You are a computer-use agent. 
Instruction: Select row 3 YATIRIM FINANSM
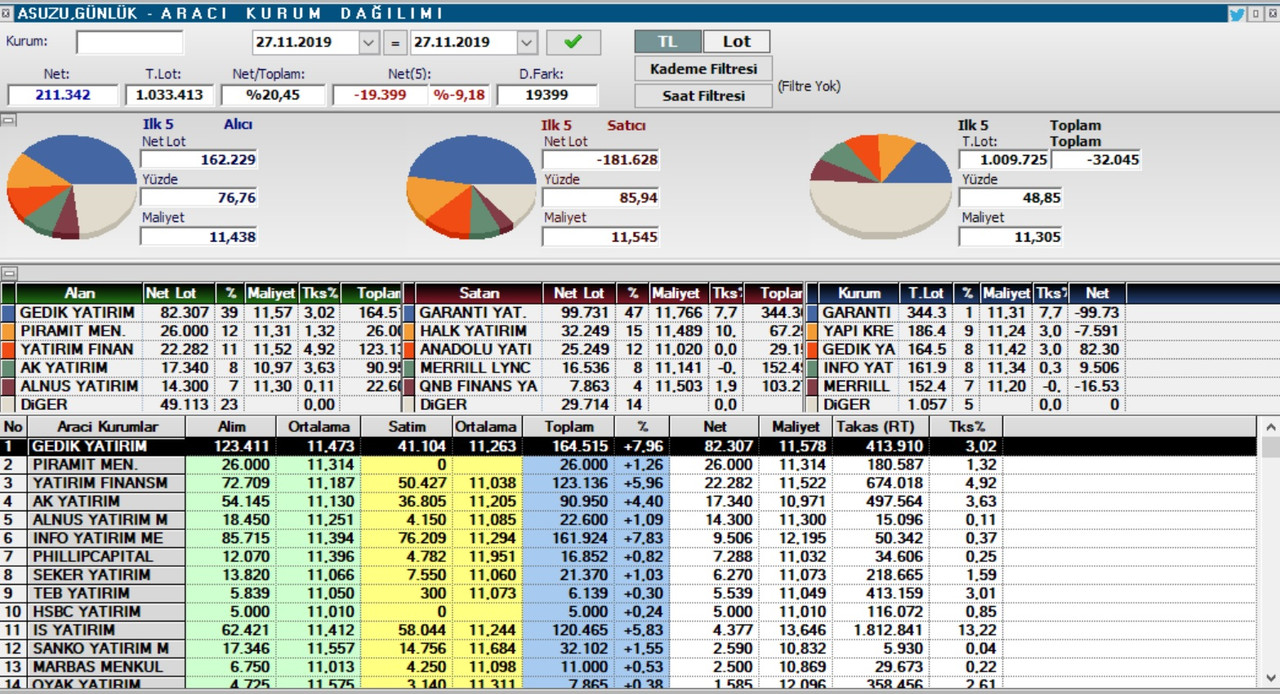tap(630, 483)
